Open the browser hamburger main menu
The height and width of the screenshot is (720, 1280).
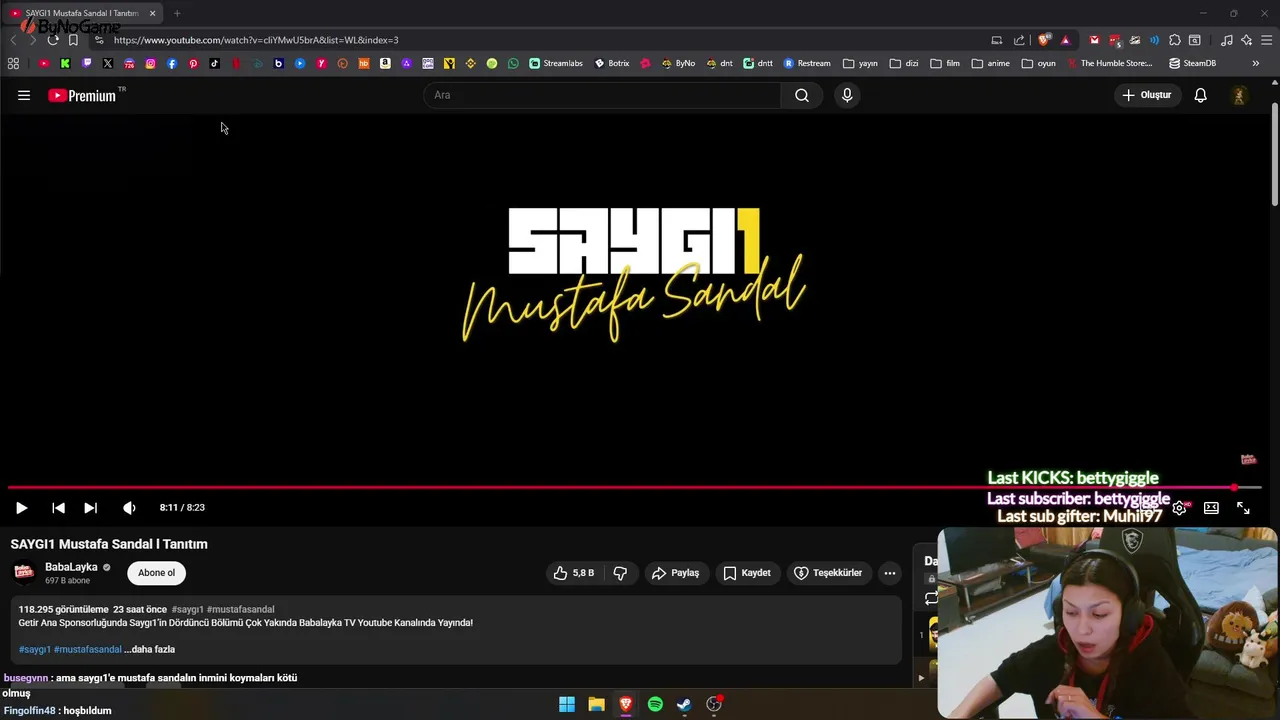(x=1267, y=40)
